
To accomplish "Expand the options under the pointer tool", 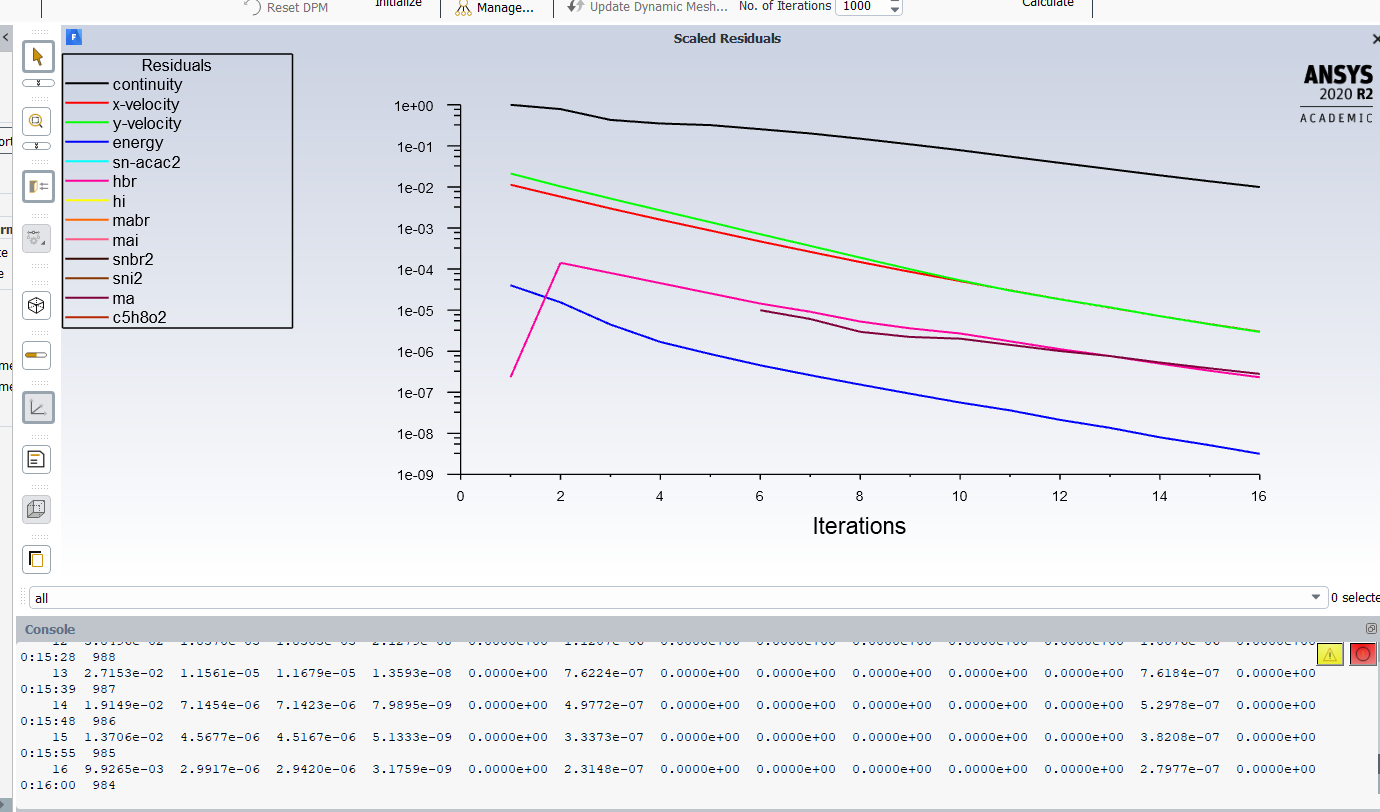I will (x=38, y=83).
